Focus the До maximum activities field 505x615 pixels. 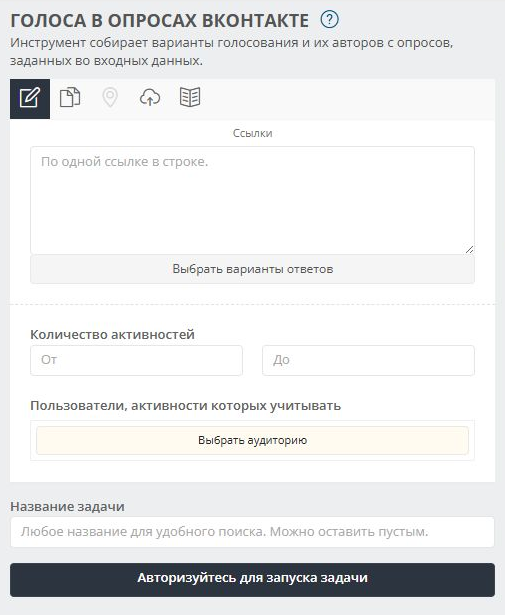point(368,360)
